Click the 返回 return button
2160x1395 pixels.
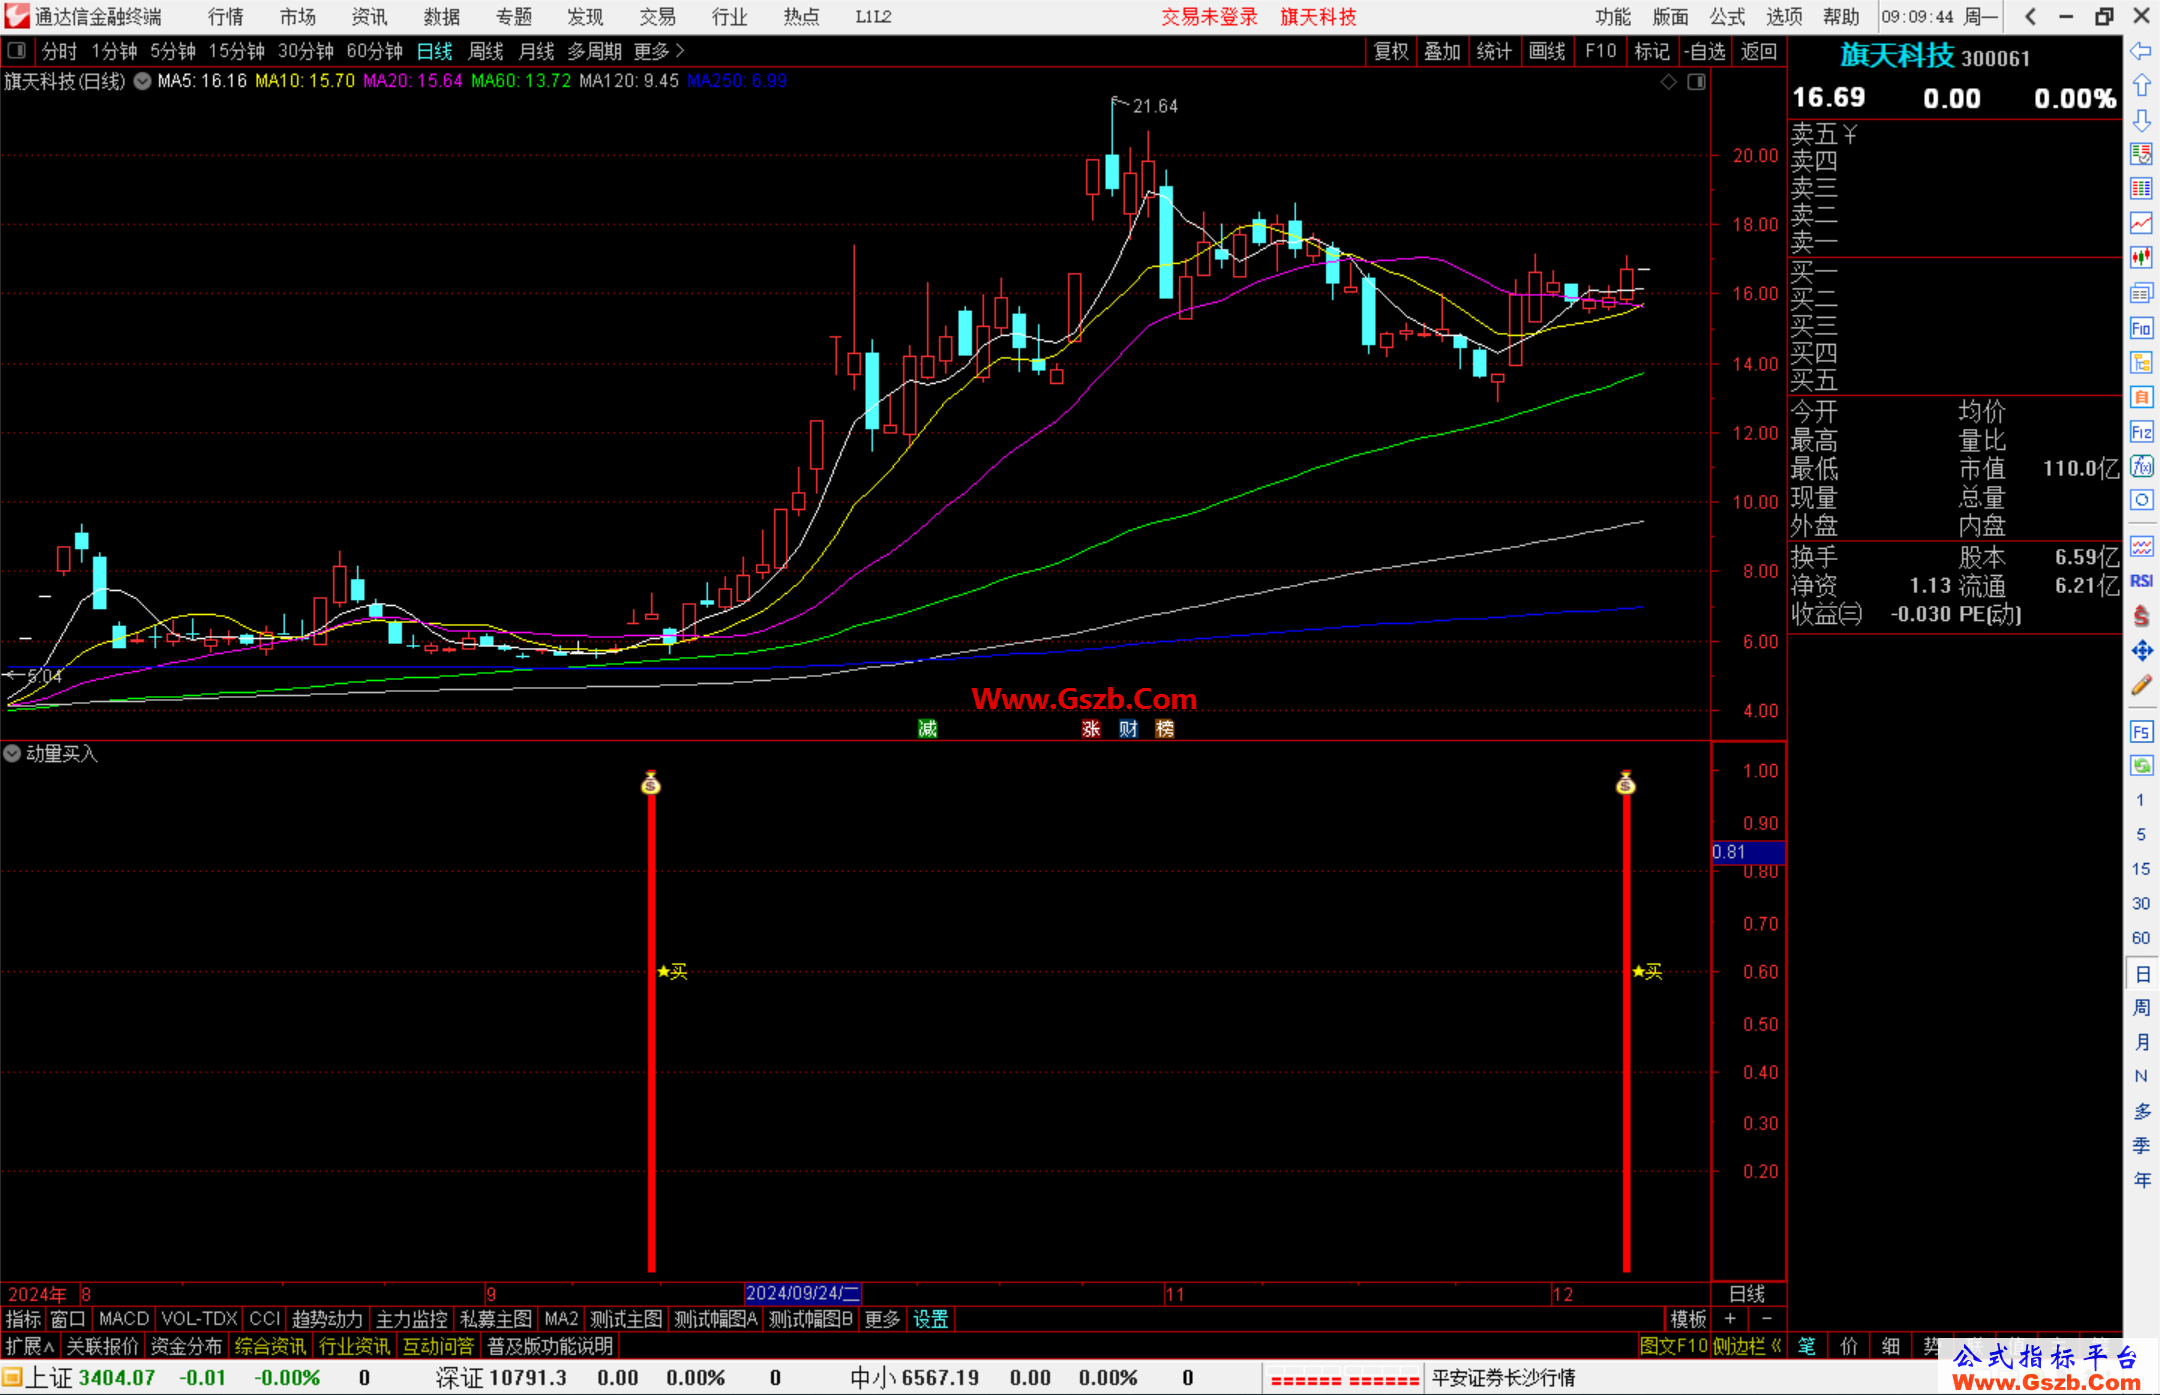click(1758, 51)
